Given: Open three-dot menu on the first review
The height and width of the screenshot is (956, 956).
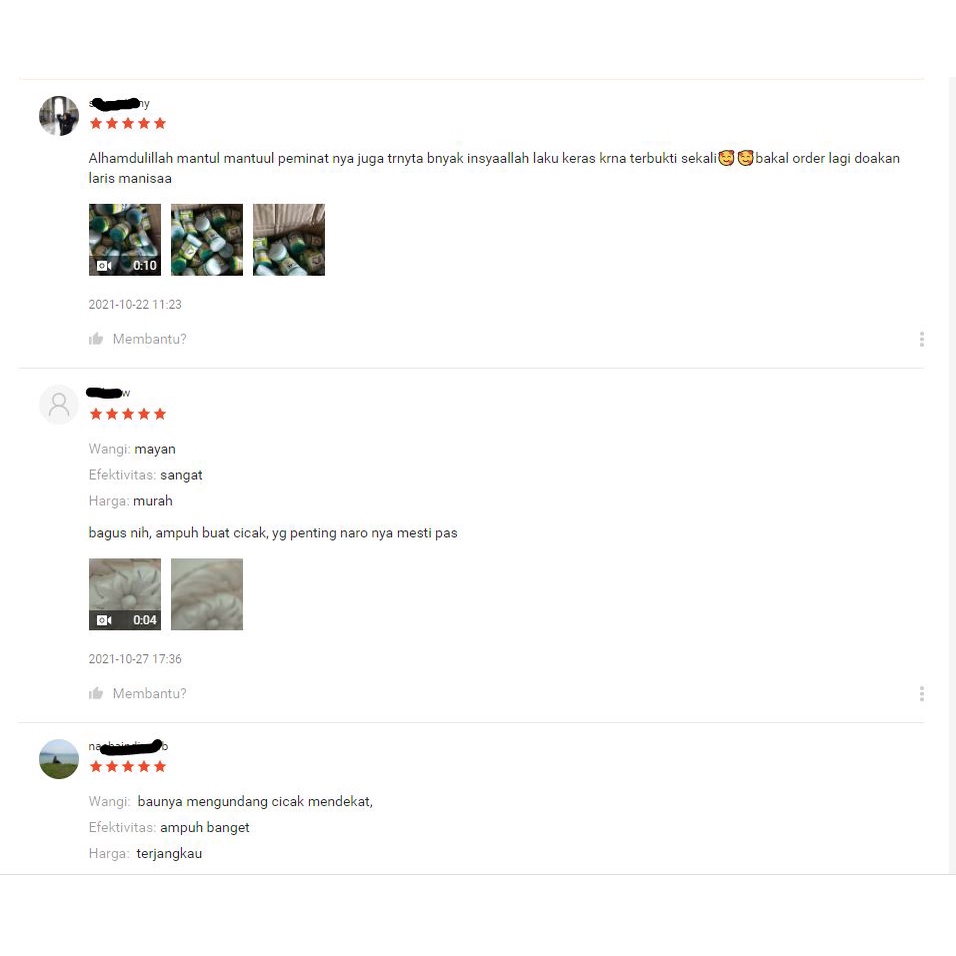Looking at the screenshot, I should point(921,339).
